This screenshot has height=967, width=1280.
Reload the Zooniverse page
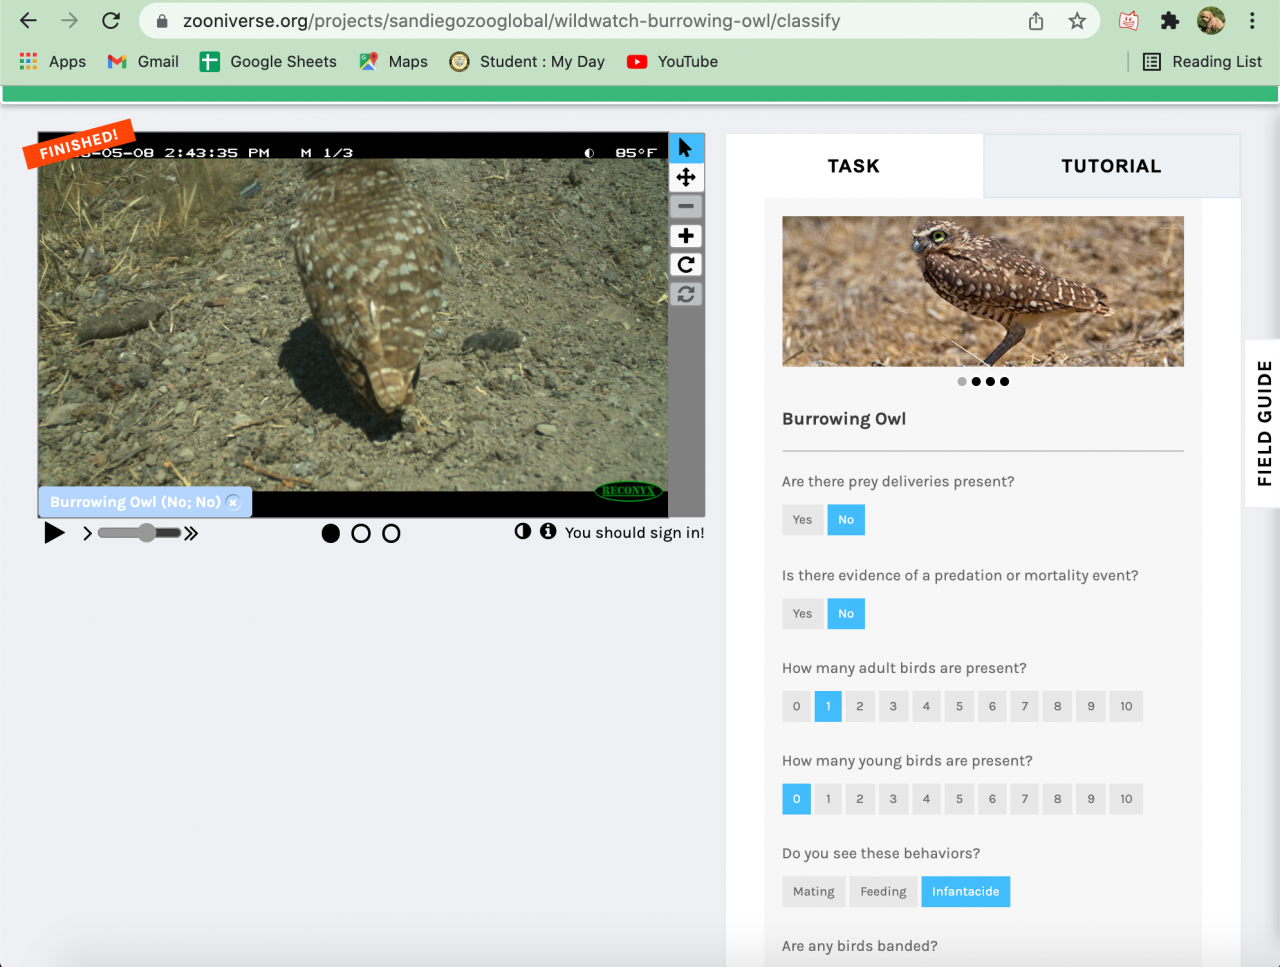pos(111,20)
